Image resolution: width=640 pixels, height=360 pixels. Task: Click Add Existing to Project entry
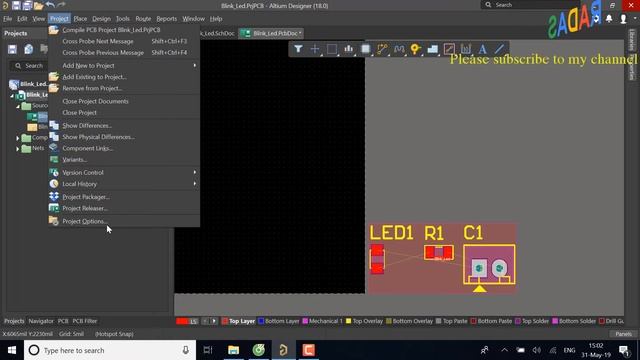[124, 77]
